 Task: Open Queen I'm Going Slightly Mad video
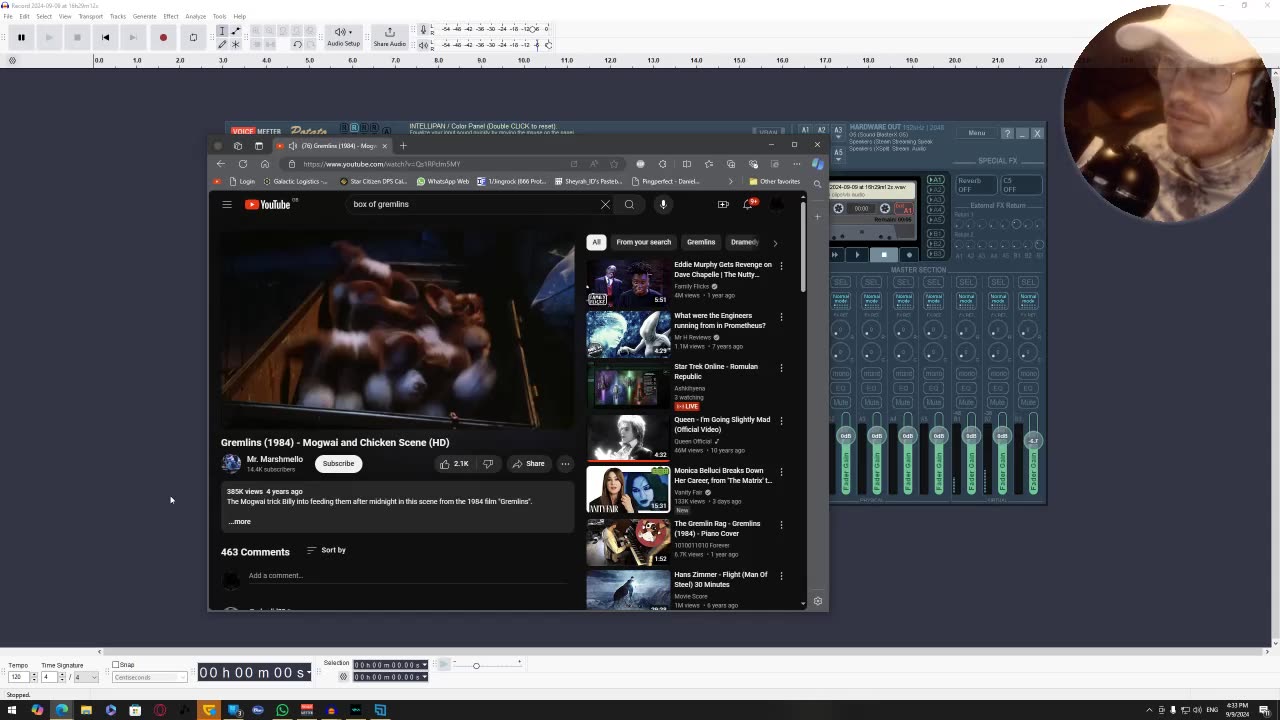pos(628,438)
